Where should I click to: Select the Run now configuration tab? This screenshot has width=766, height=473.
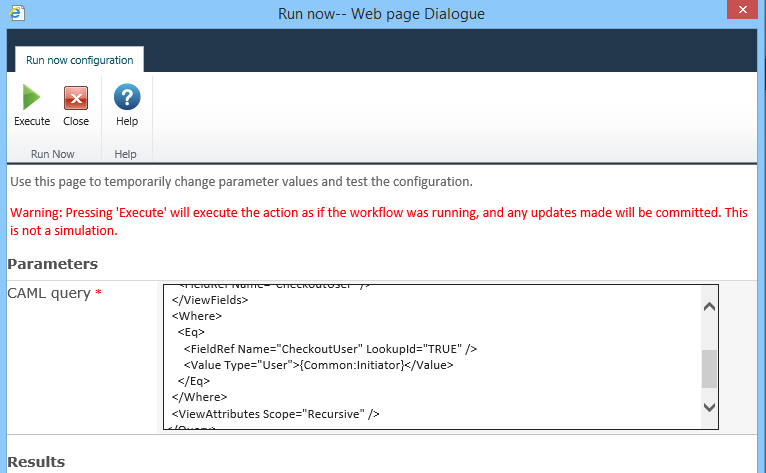click(79, 60)
